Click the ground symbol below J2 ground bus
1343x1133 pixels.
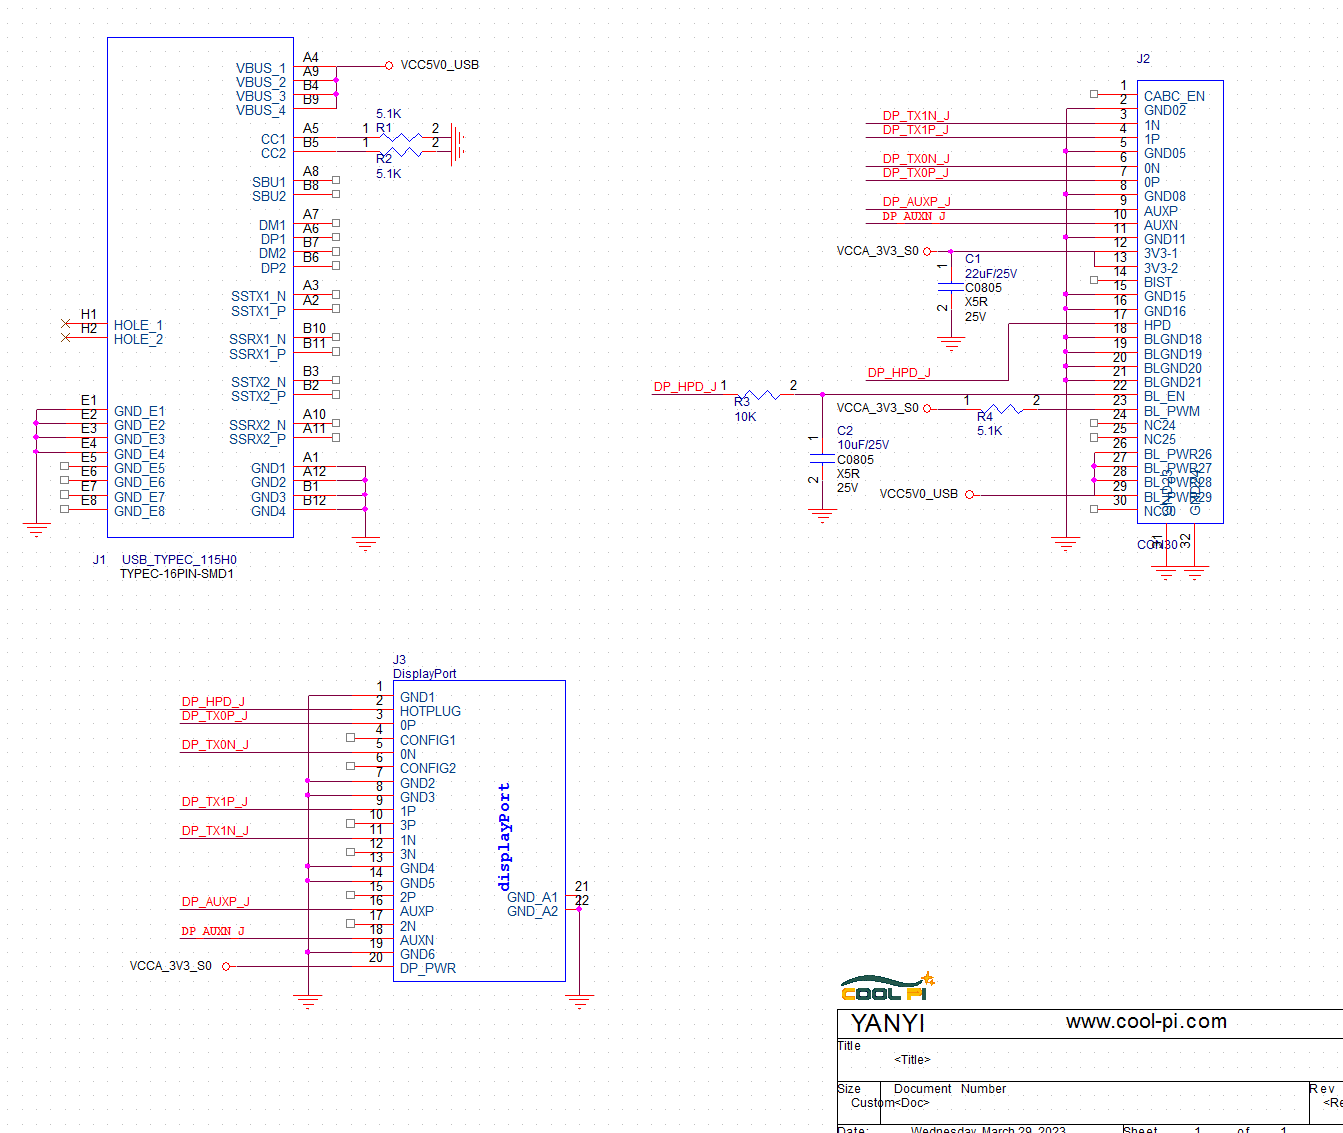point(1066,545)
